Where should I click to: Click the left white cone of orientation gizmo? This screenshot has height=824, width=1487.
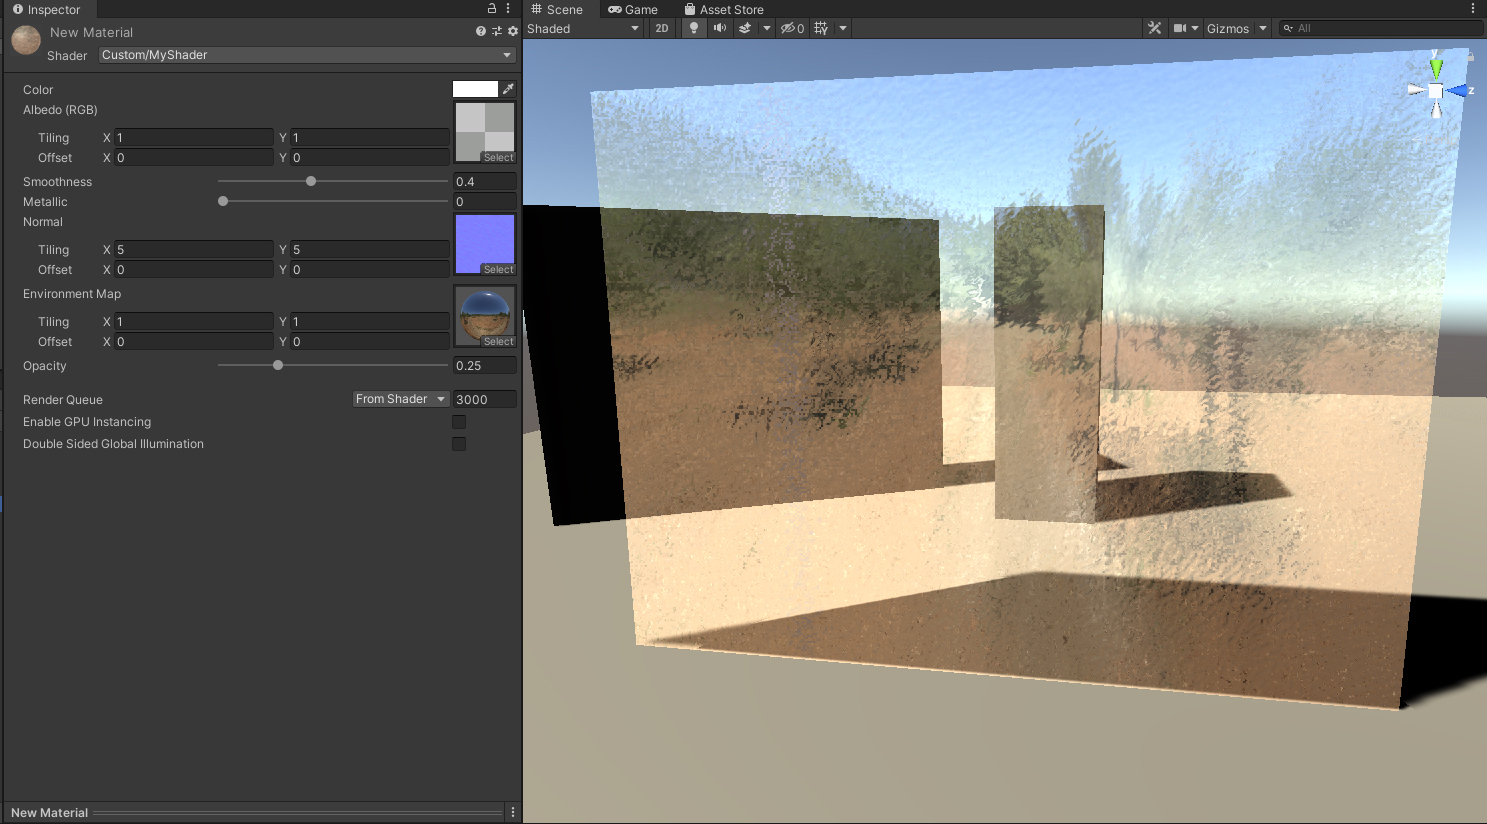click(x=1417, y=90)
